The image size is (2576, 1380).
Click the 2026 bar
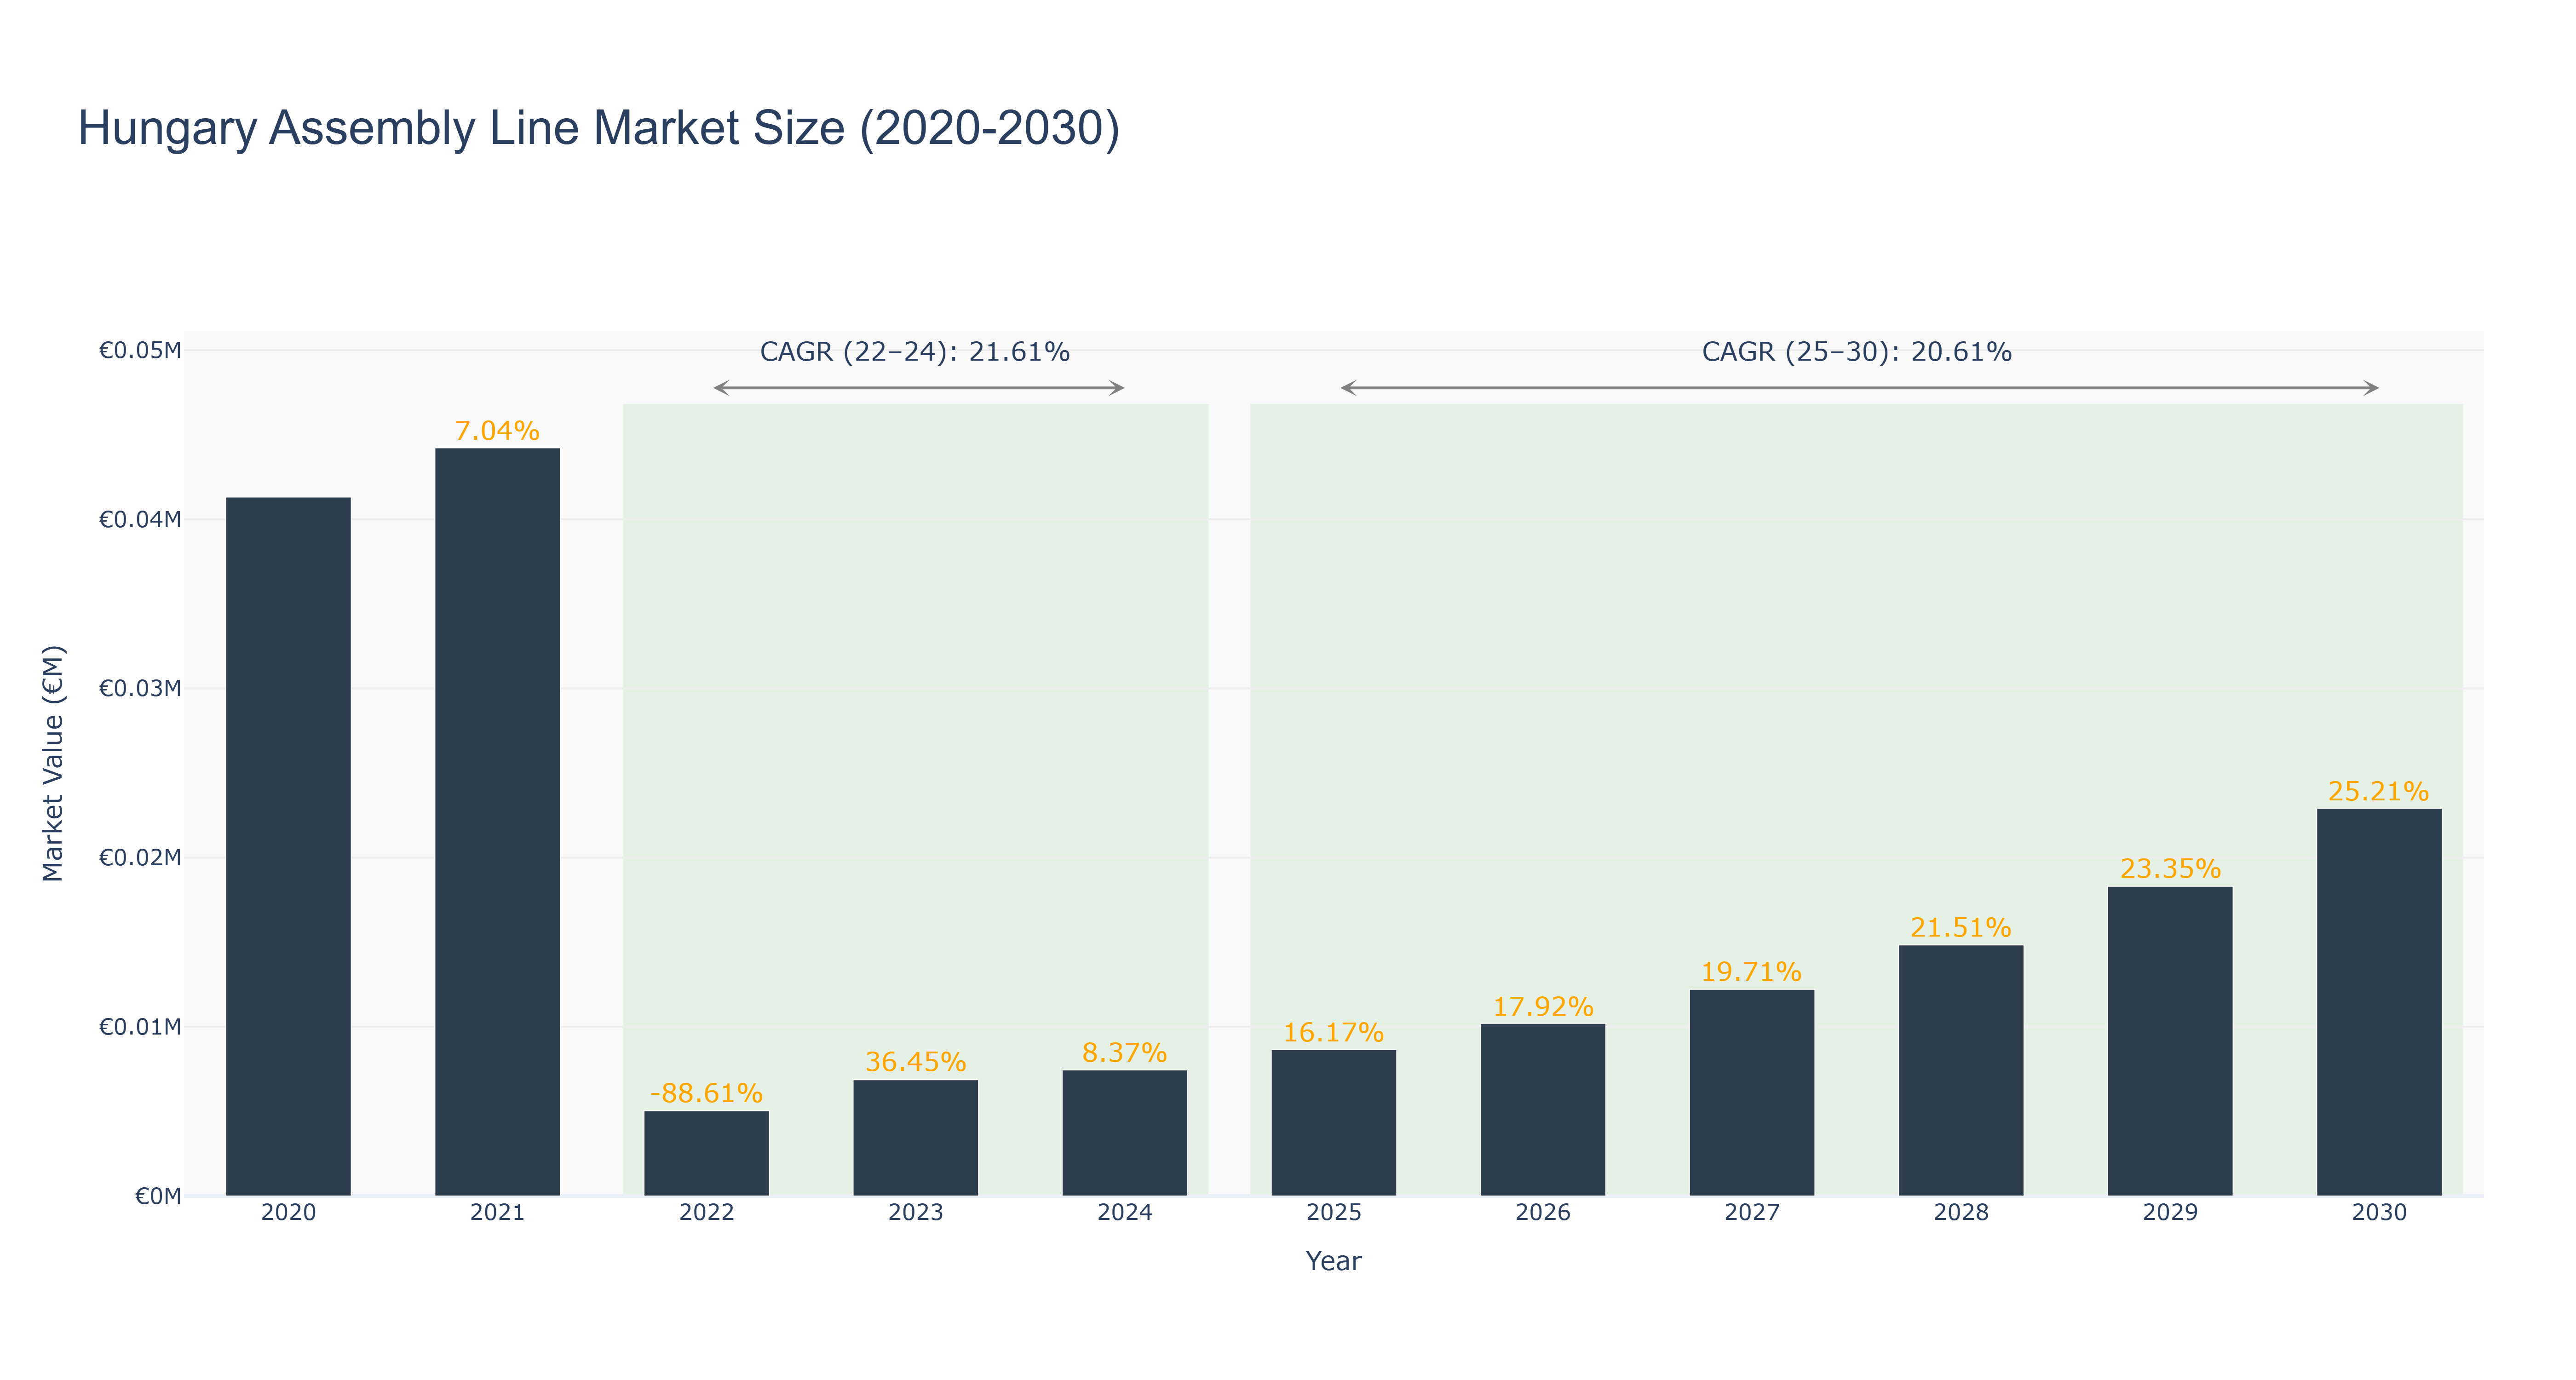point(1542,1110)
